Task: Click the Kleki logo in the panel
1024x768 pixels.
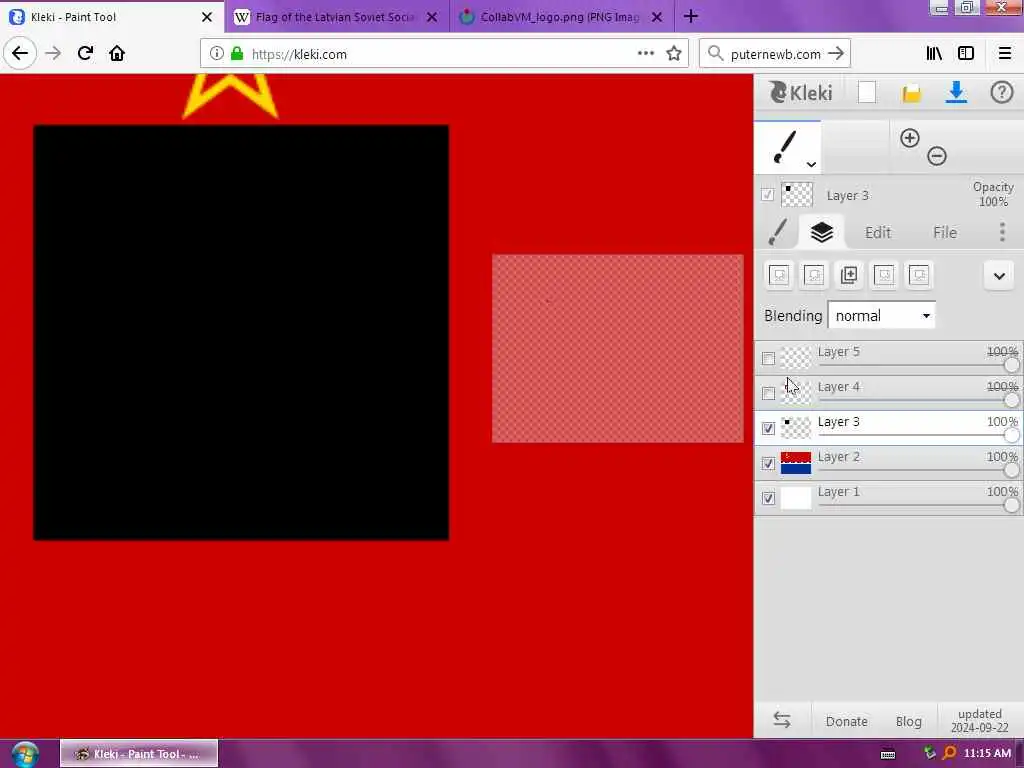Action: (800, 93)
